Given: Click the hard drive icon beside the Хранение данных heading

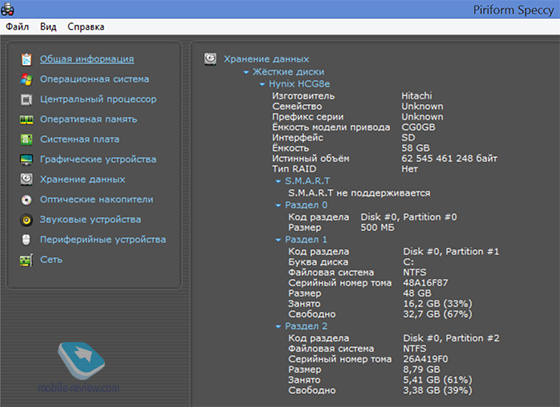Looking at the screenshot, I should [x=210, y=59].
